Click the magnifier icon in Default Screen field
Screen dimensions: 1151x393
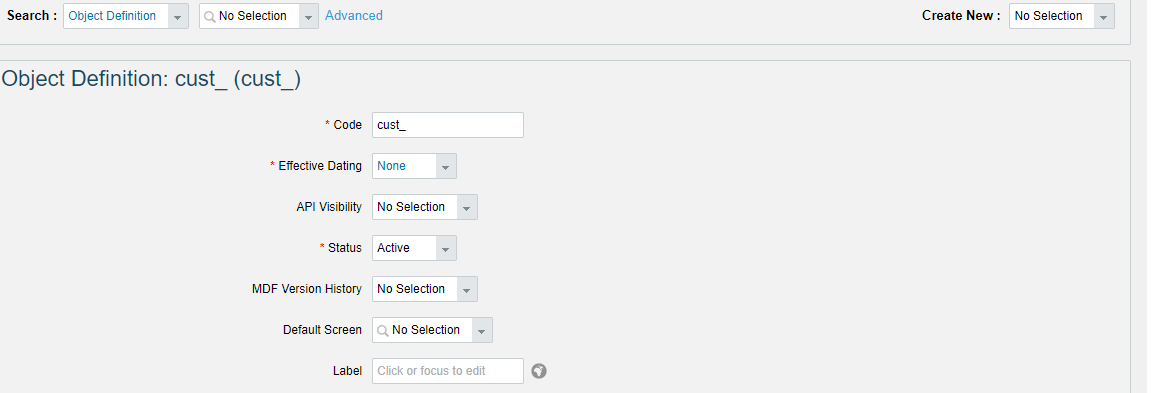pos(382,331)
